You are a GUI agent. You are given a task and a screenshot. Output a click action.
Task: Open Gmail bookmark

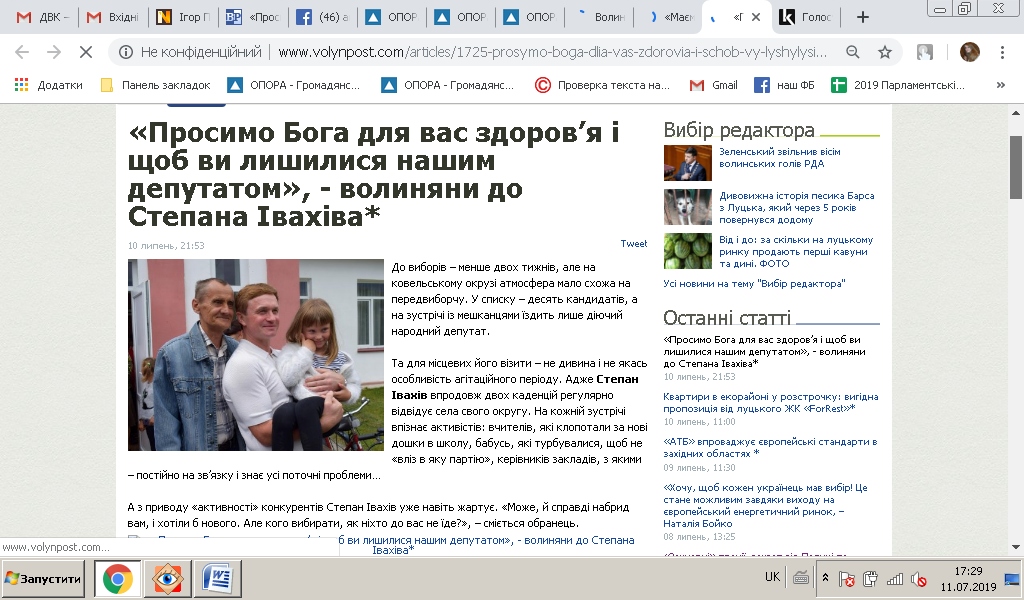coord(714,85)
